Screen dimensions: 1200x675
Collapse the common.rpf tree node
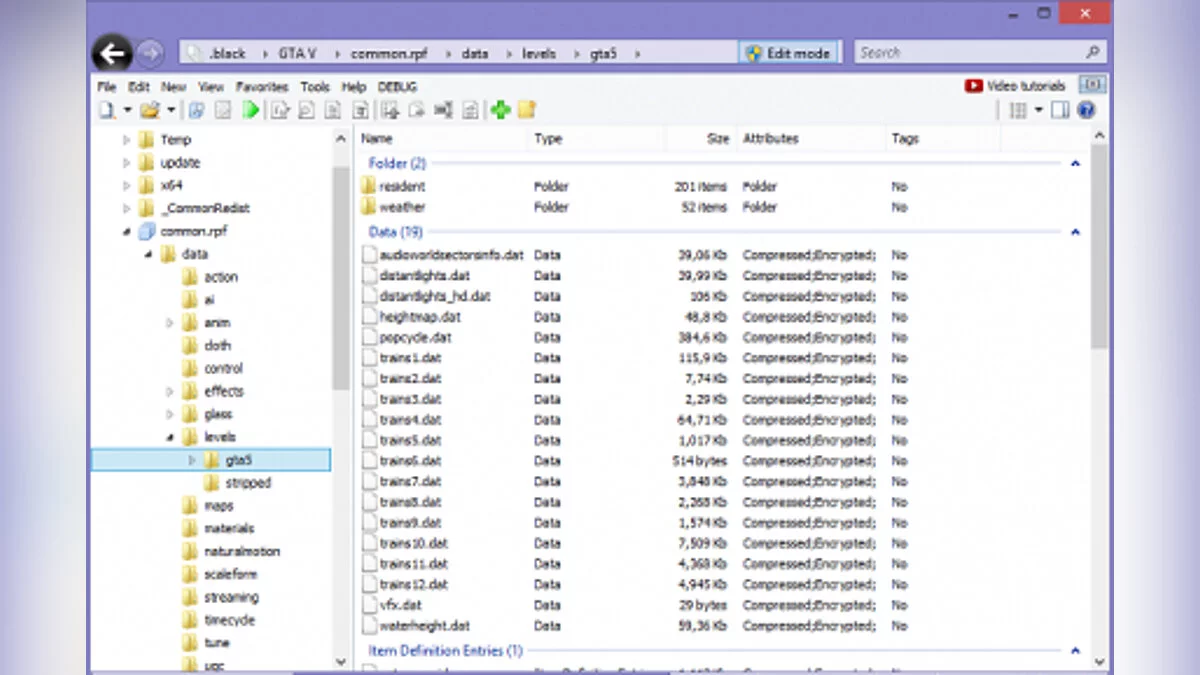127,231
